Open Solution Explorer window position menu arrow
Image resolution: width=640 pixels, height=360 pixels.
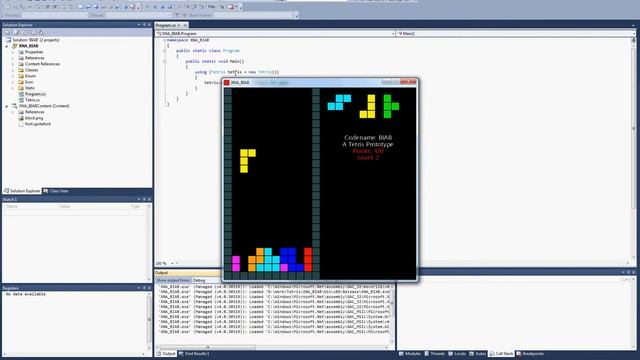point(139,25)
